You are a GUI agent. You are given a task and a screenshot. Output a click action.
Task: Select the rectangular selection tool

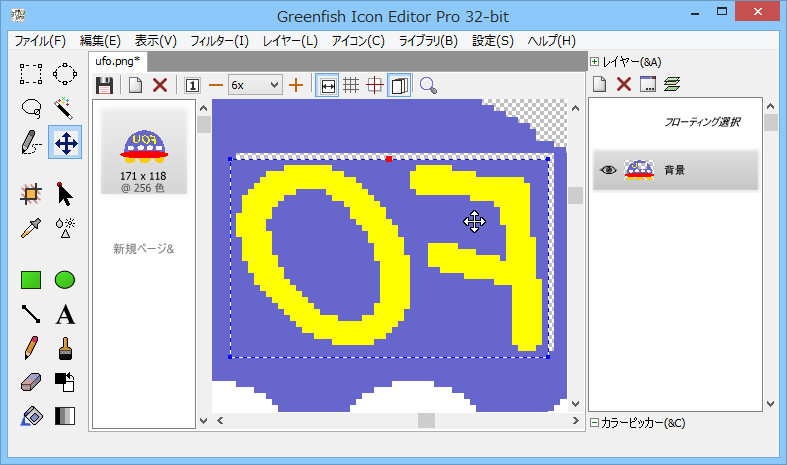[31, 73]
